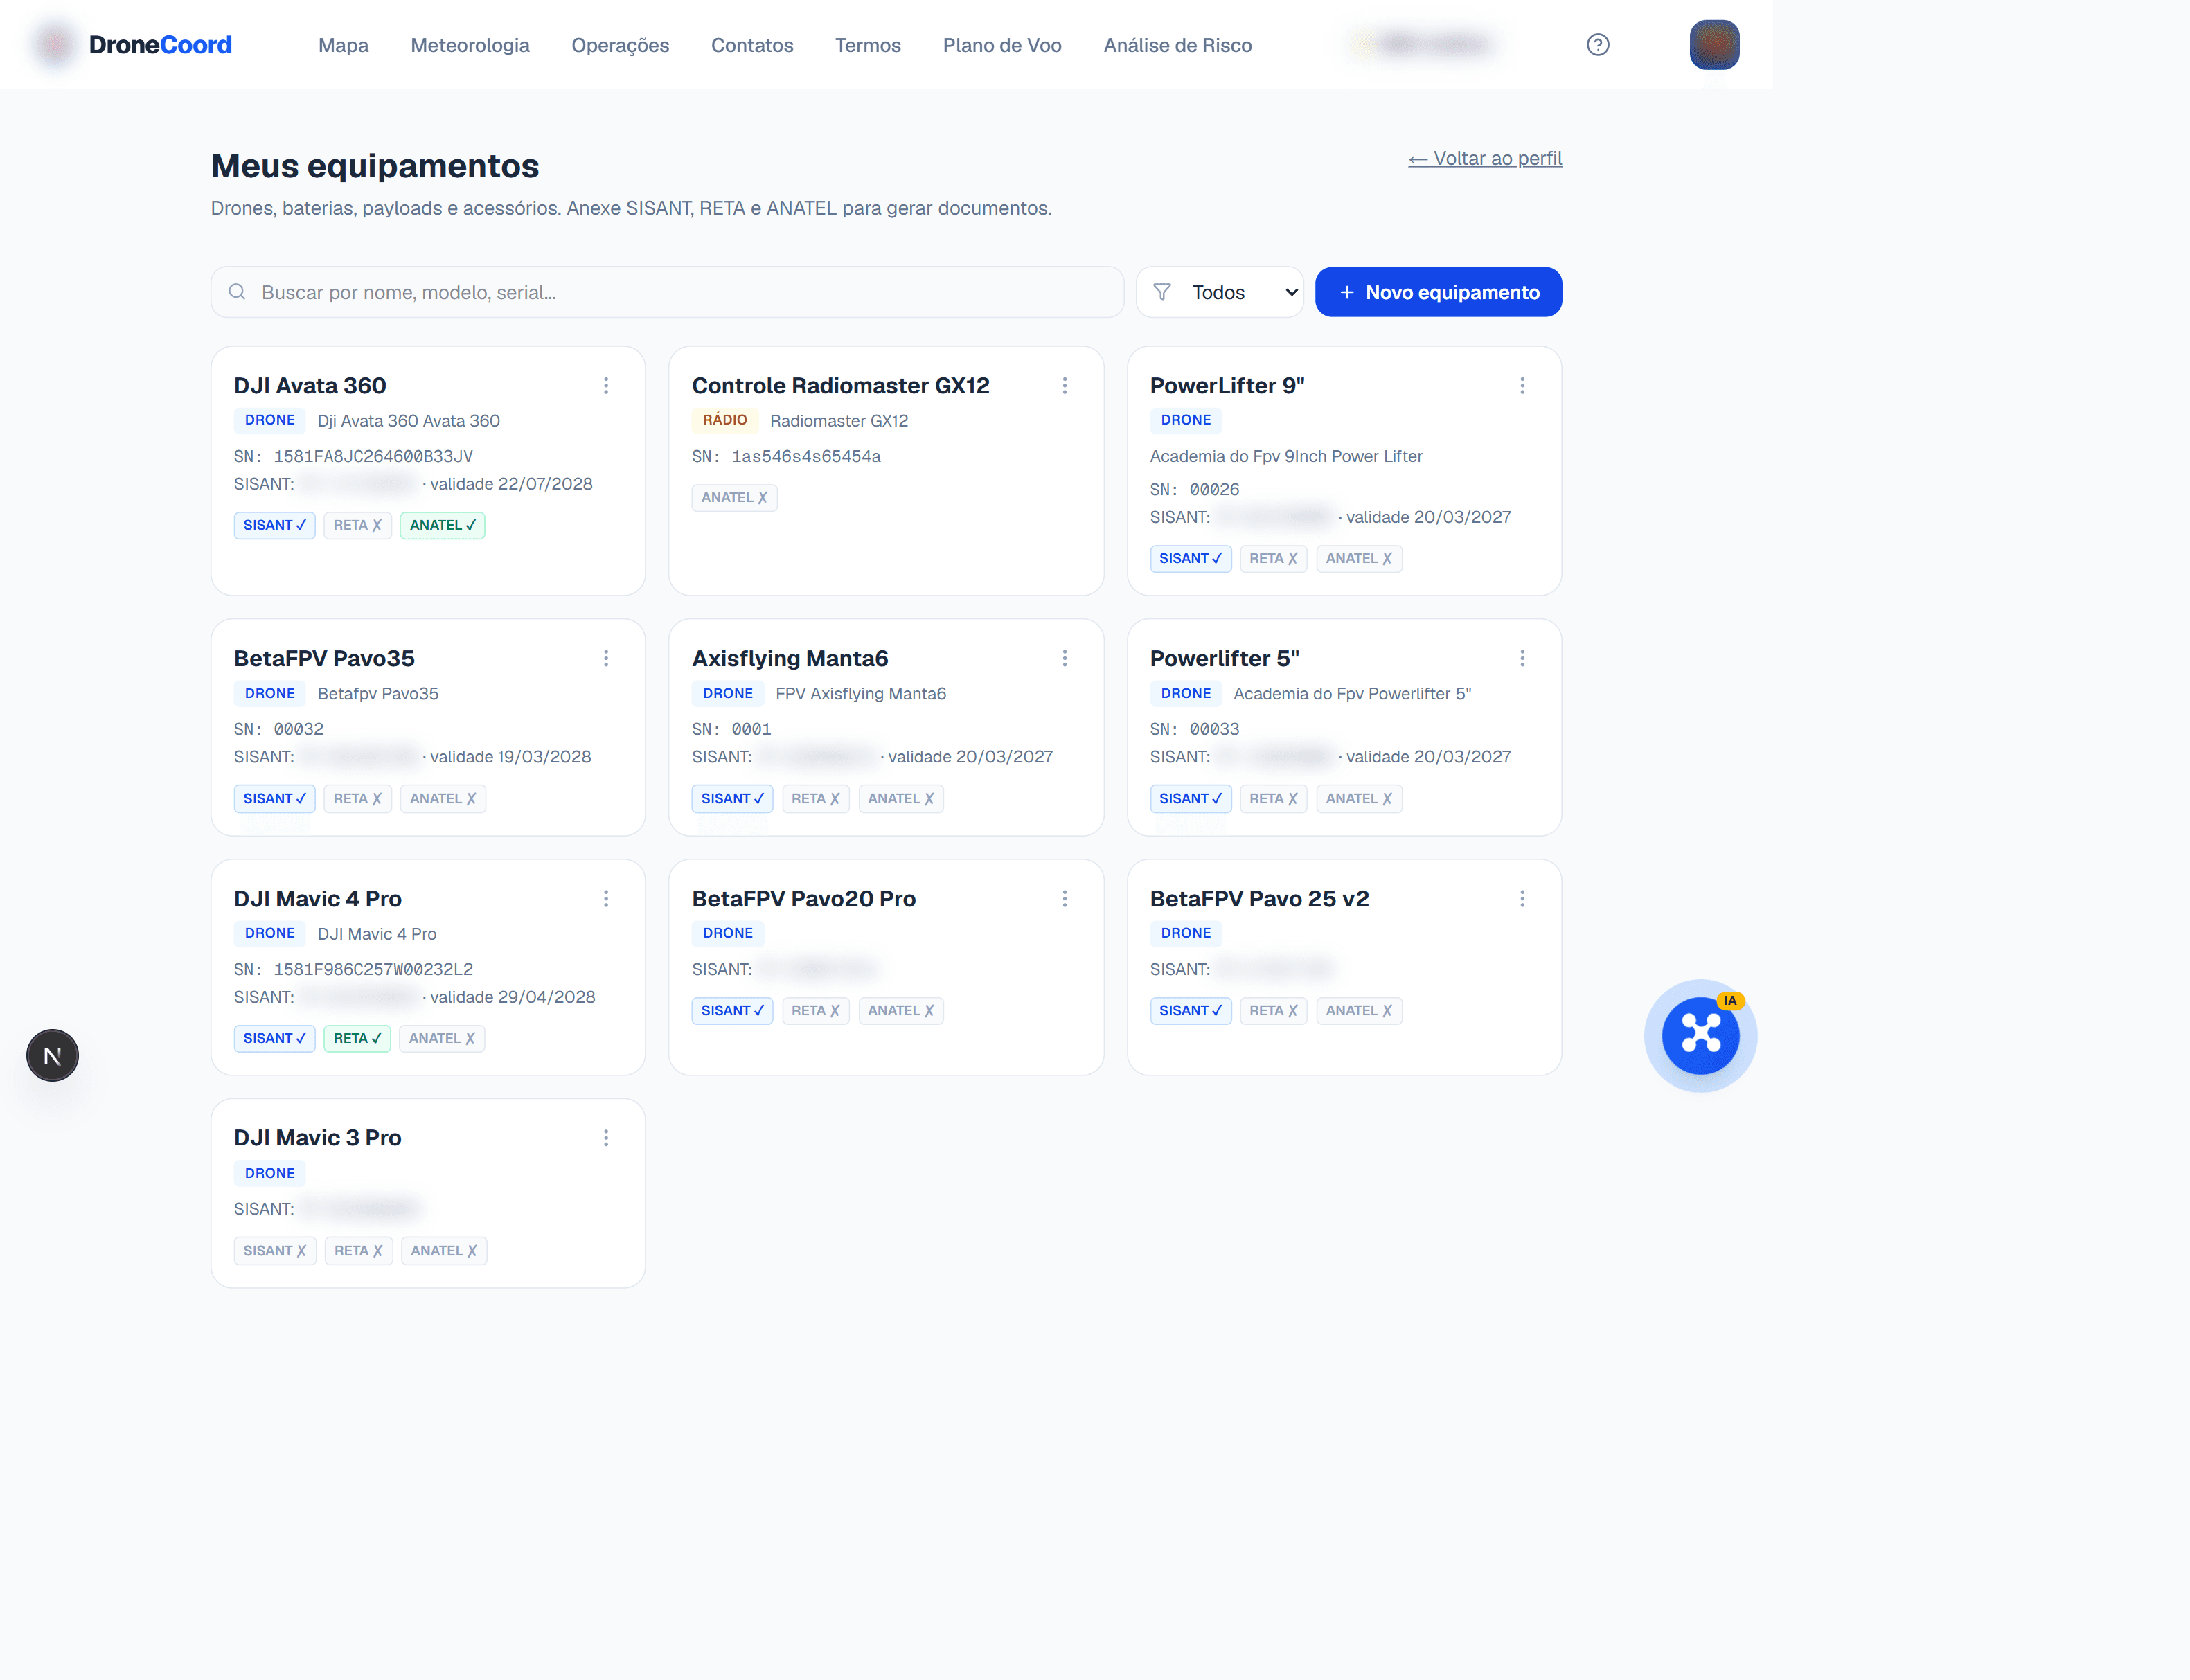2190x1680 pixels.
Task: Follow the Voltar ao perfil link
Action: [x=1485, y=158]
